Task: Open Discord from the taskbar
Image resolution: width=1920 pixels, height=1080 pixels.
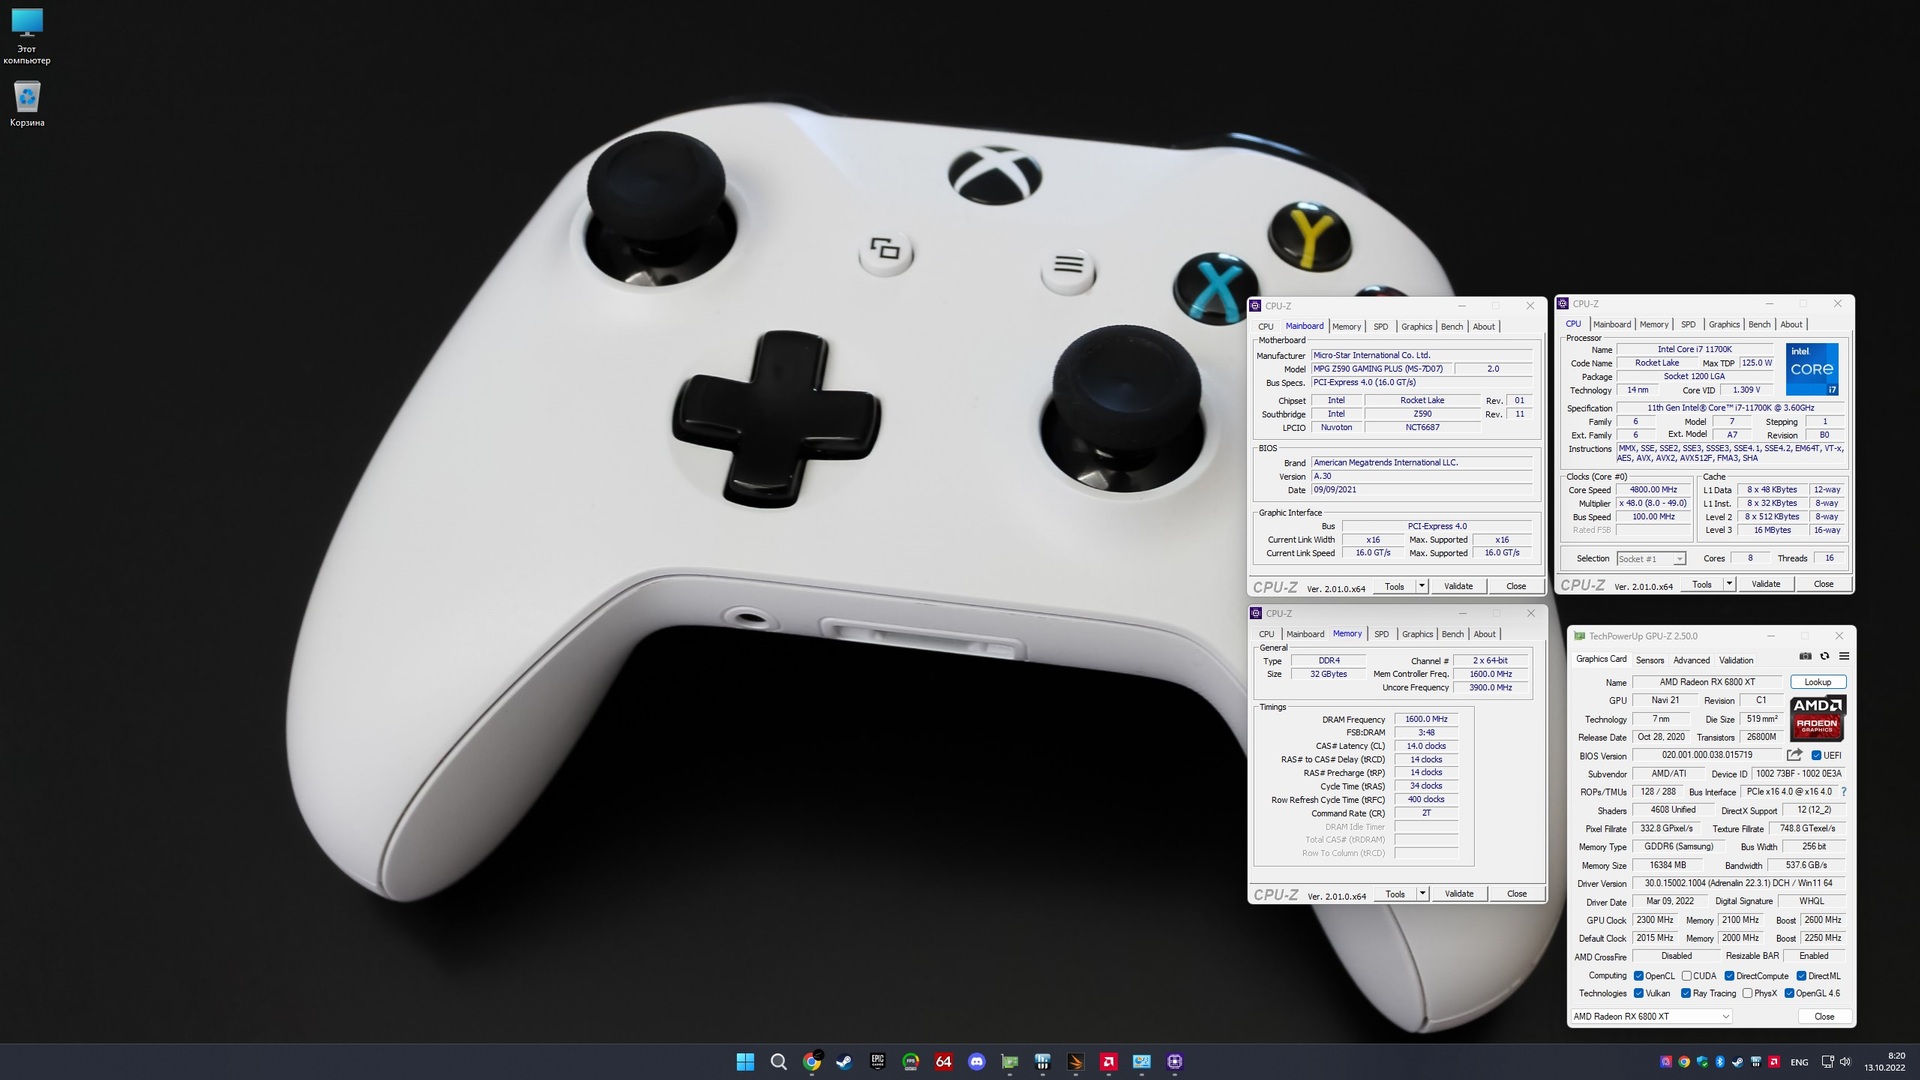Action: click(x=977, y=1062)
